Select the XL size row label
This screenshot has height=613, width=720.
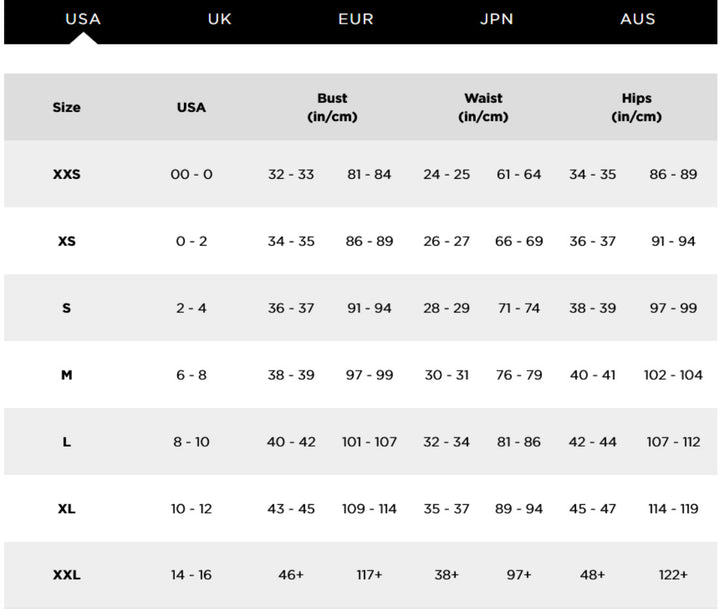[66, 509]
